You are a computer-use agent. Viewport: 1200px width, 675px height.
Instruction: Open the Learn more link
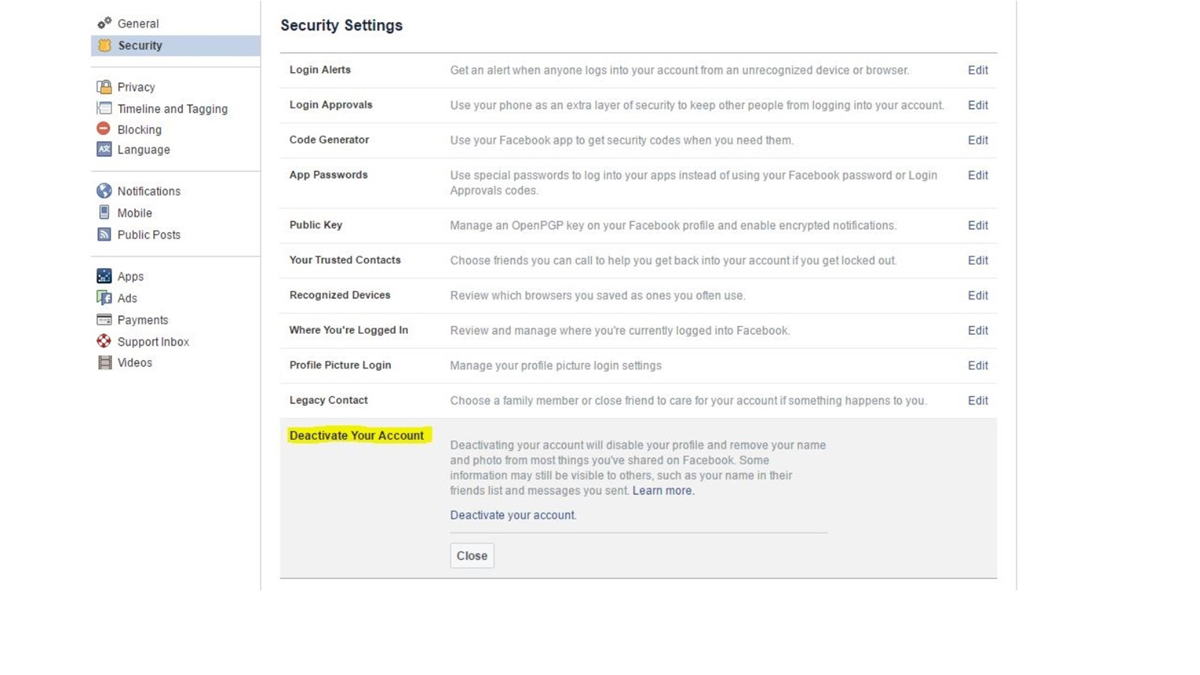[663, 491]
